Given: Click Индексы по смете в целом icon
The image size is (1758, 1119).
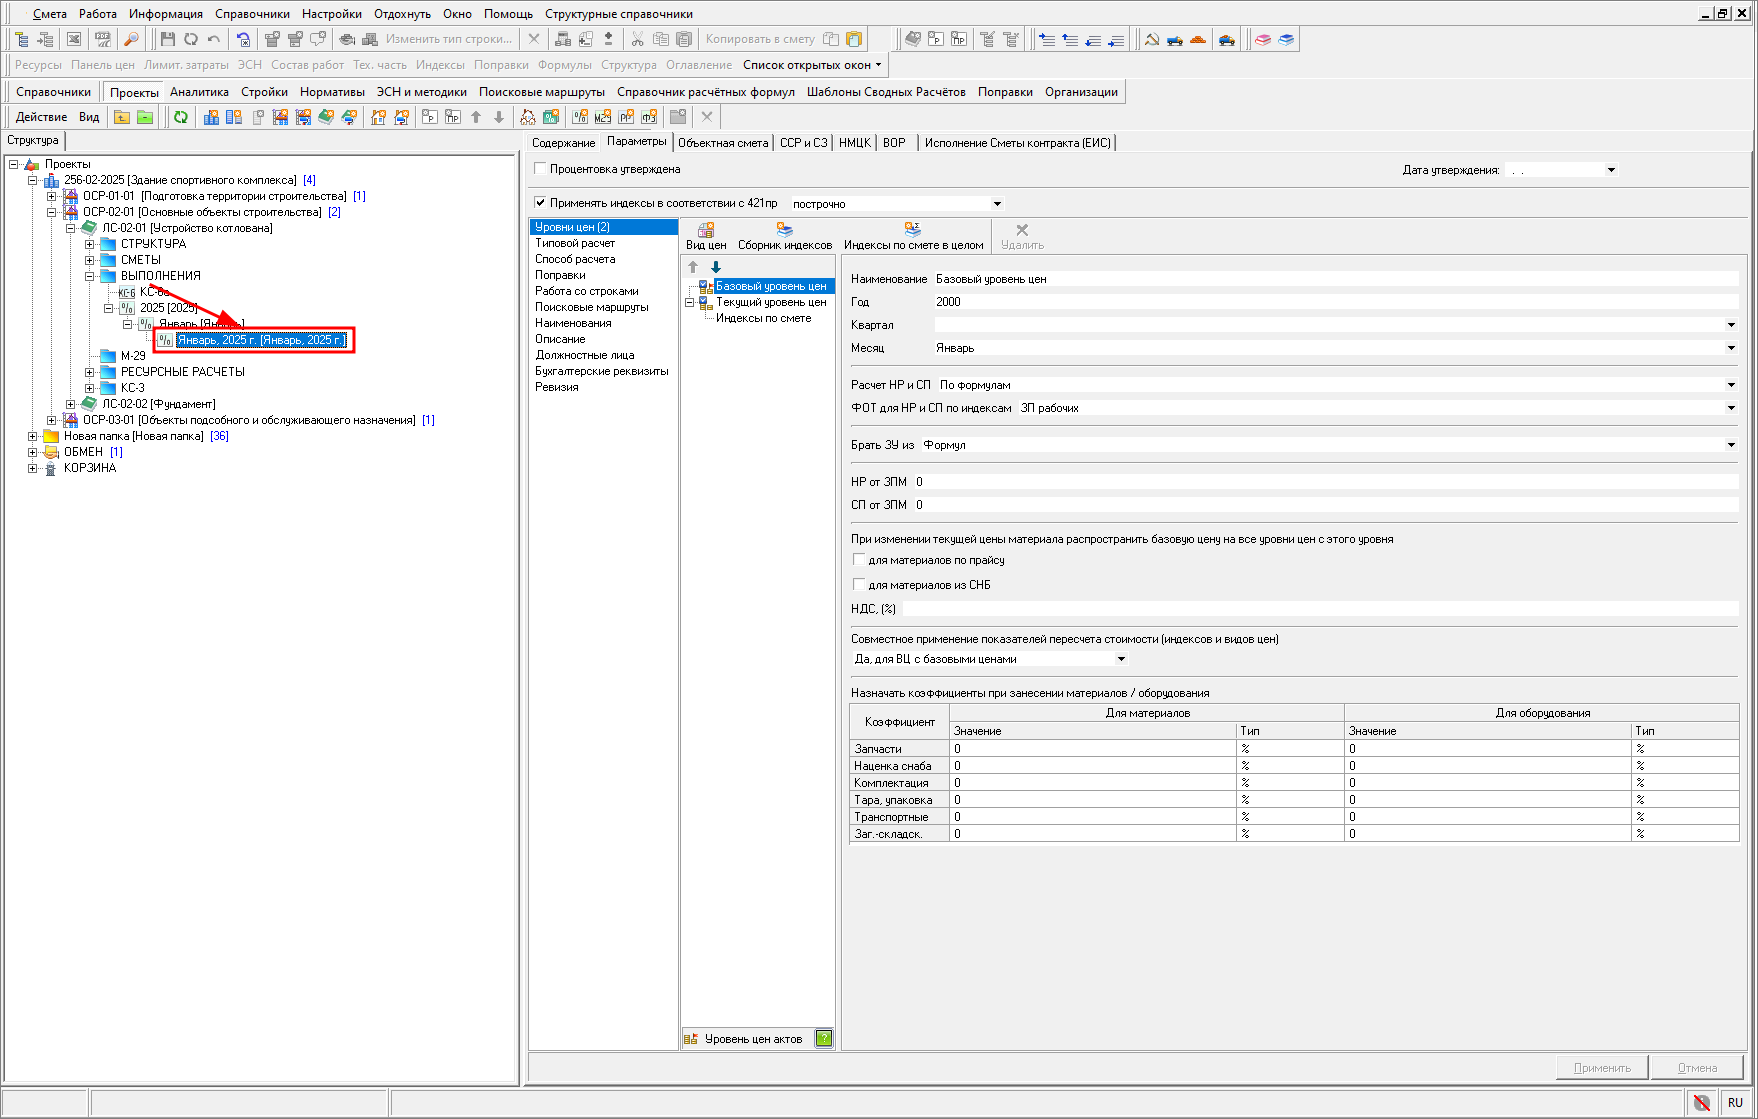Looking at the screenshot, I should click(x=912, y=231).
